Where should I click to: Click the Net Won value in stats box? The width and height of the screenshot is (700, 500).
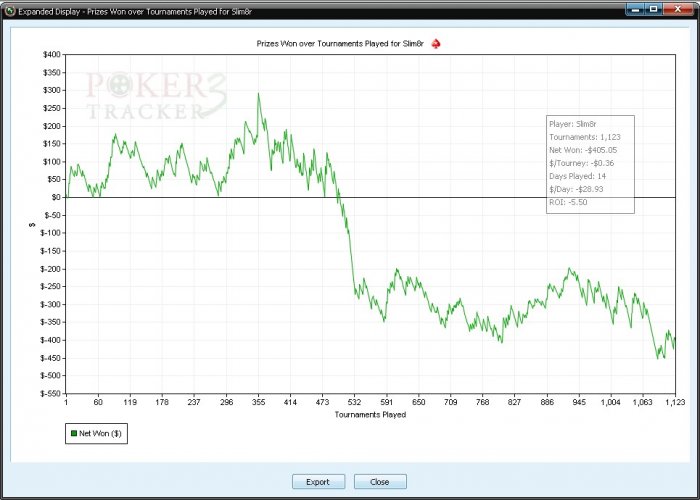601,150
